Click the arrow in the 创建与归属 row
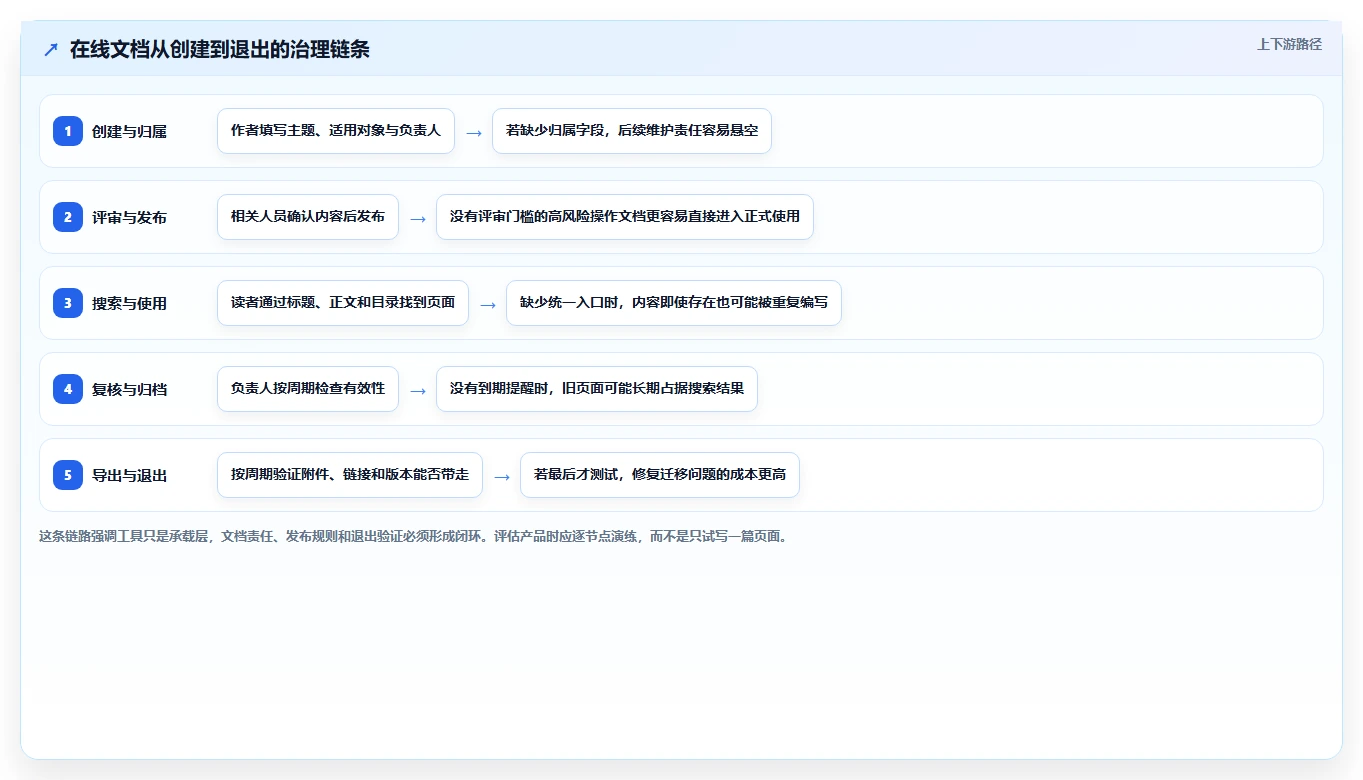Screen dimensions: 1363x780 pos(474,132)
